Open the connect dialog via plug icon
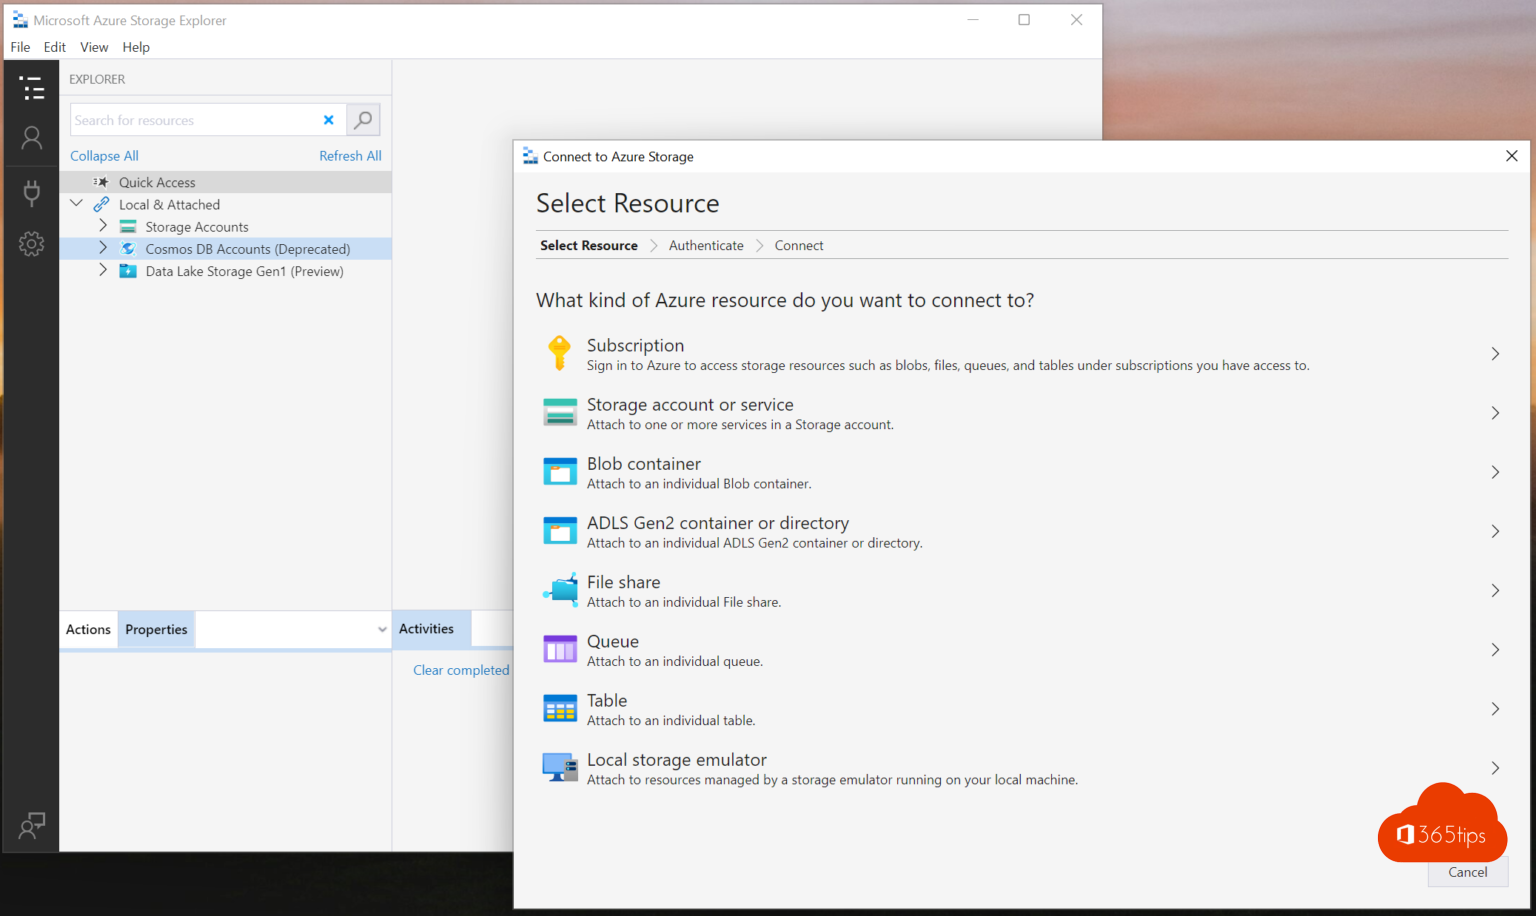 (31, 193)
